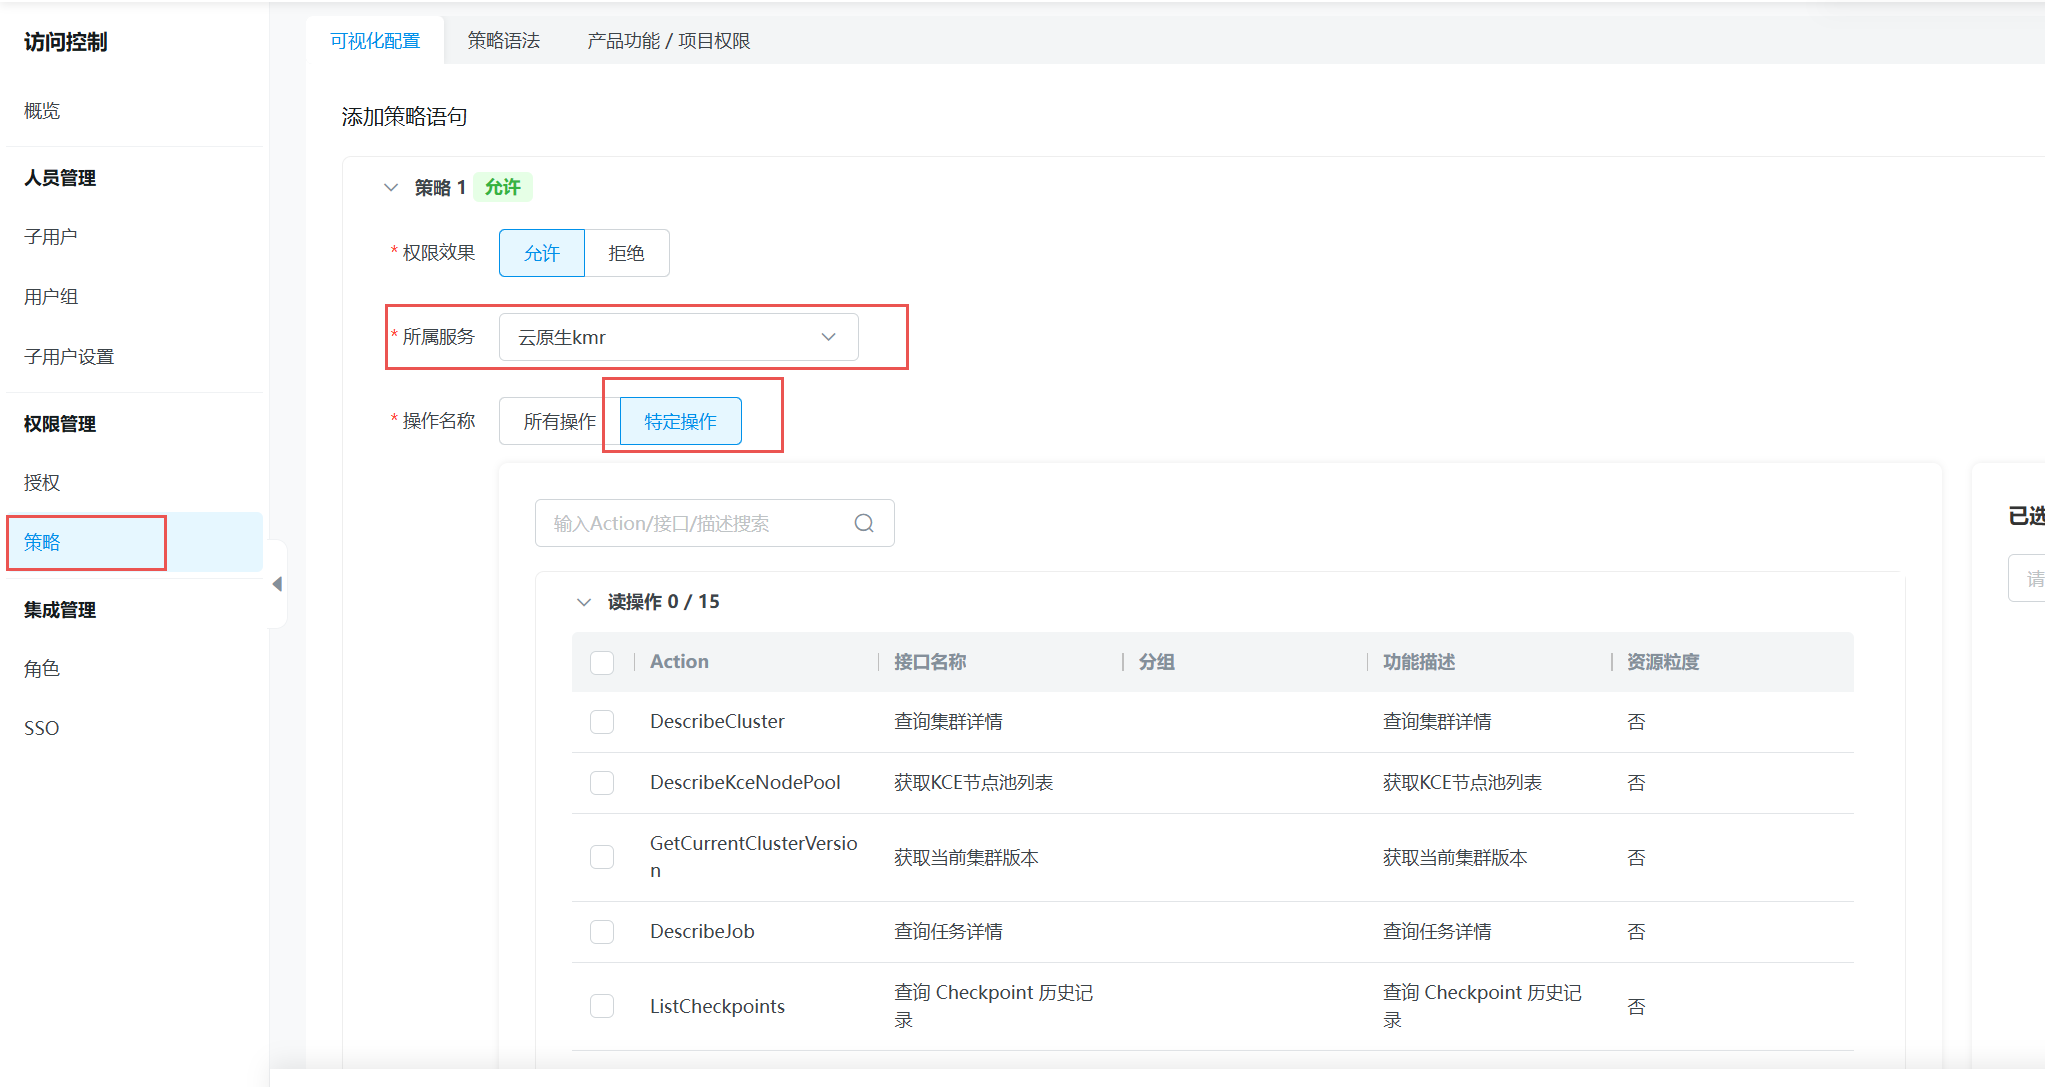The image size is (2045, 1087).
Task: Click the search magnifier icon in Action search
Action: click(x=864, y=523)
